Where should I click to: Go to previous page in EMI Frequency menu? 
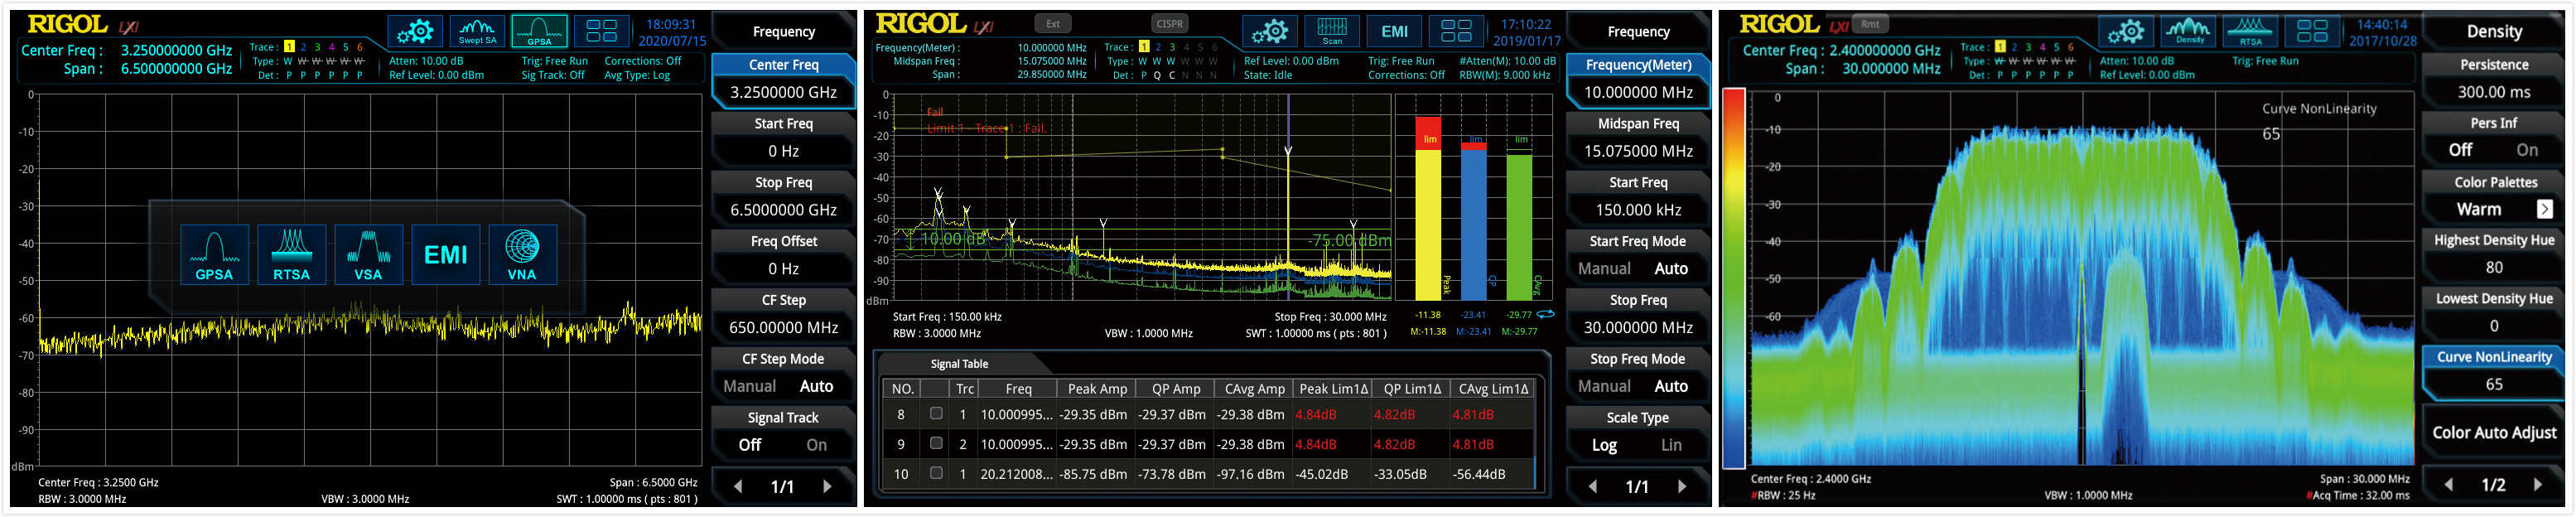click(1593, 487)
